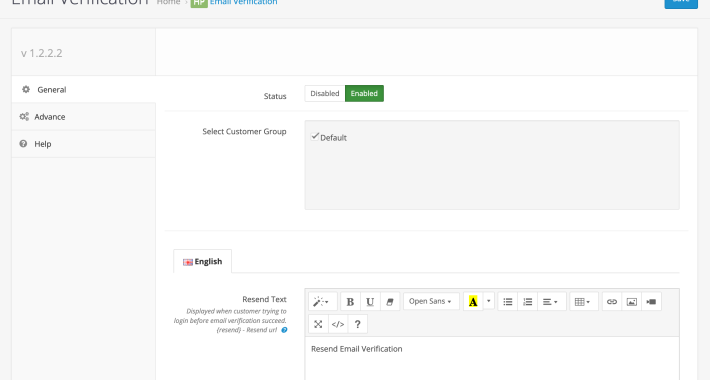Toggle the Default customer group checkbox
This screenshot has width=710, height=380.
[315, 136]
